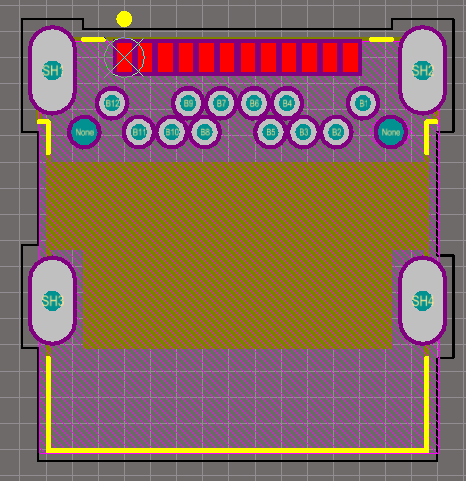Screen dimensions: 466x481
Task: Select the SH1 shield slot pad
Action: [52, 70]
